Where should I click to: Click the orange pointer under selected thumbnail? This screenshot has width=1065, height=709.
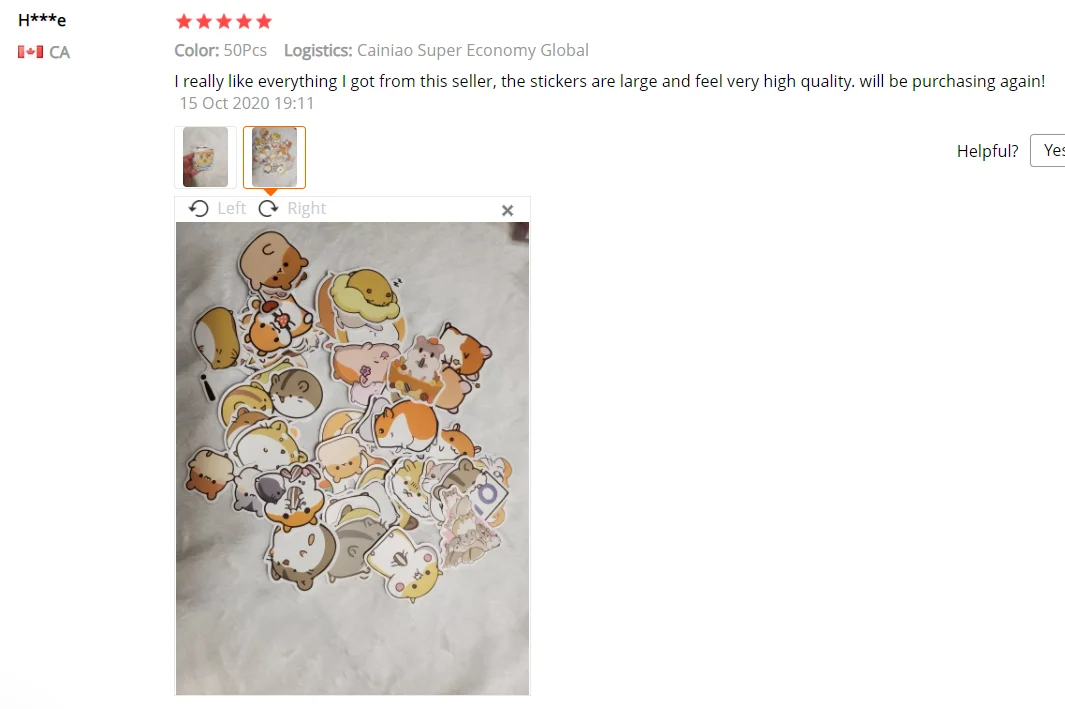click(x=270, y=192)
